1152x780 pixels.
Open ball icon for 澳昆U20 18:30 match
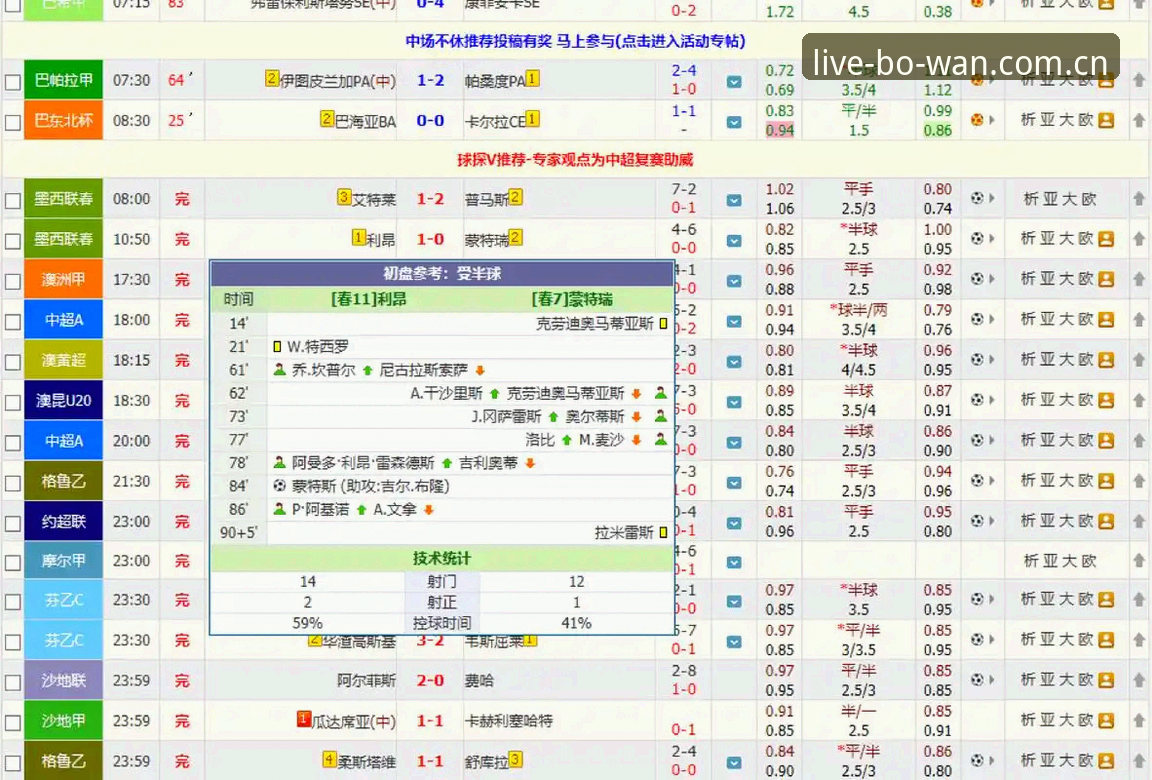click(977, 400)
